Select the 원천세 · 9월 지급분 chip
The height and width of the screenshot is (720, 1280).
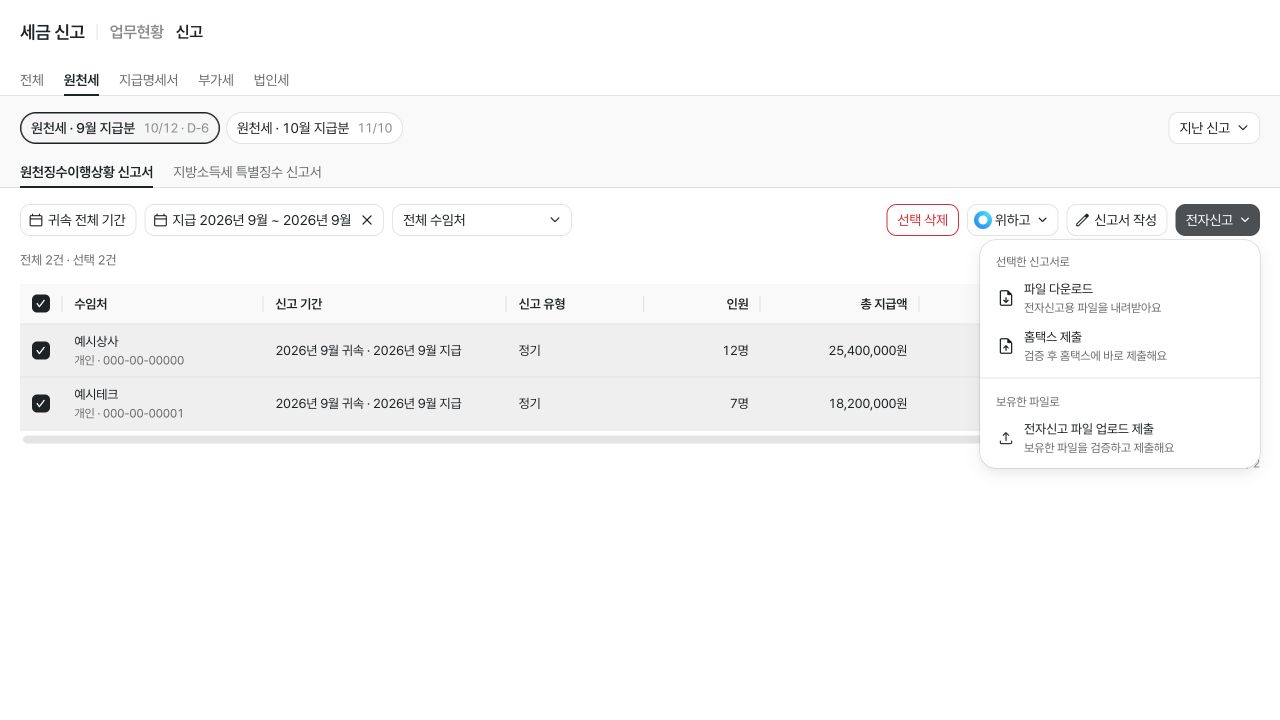point(120,128)
